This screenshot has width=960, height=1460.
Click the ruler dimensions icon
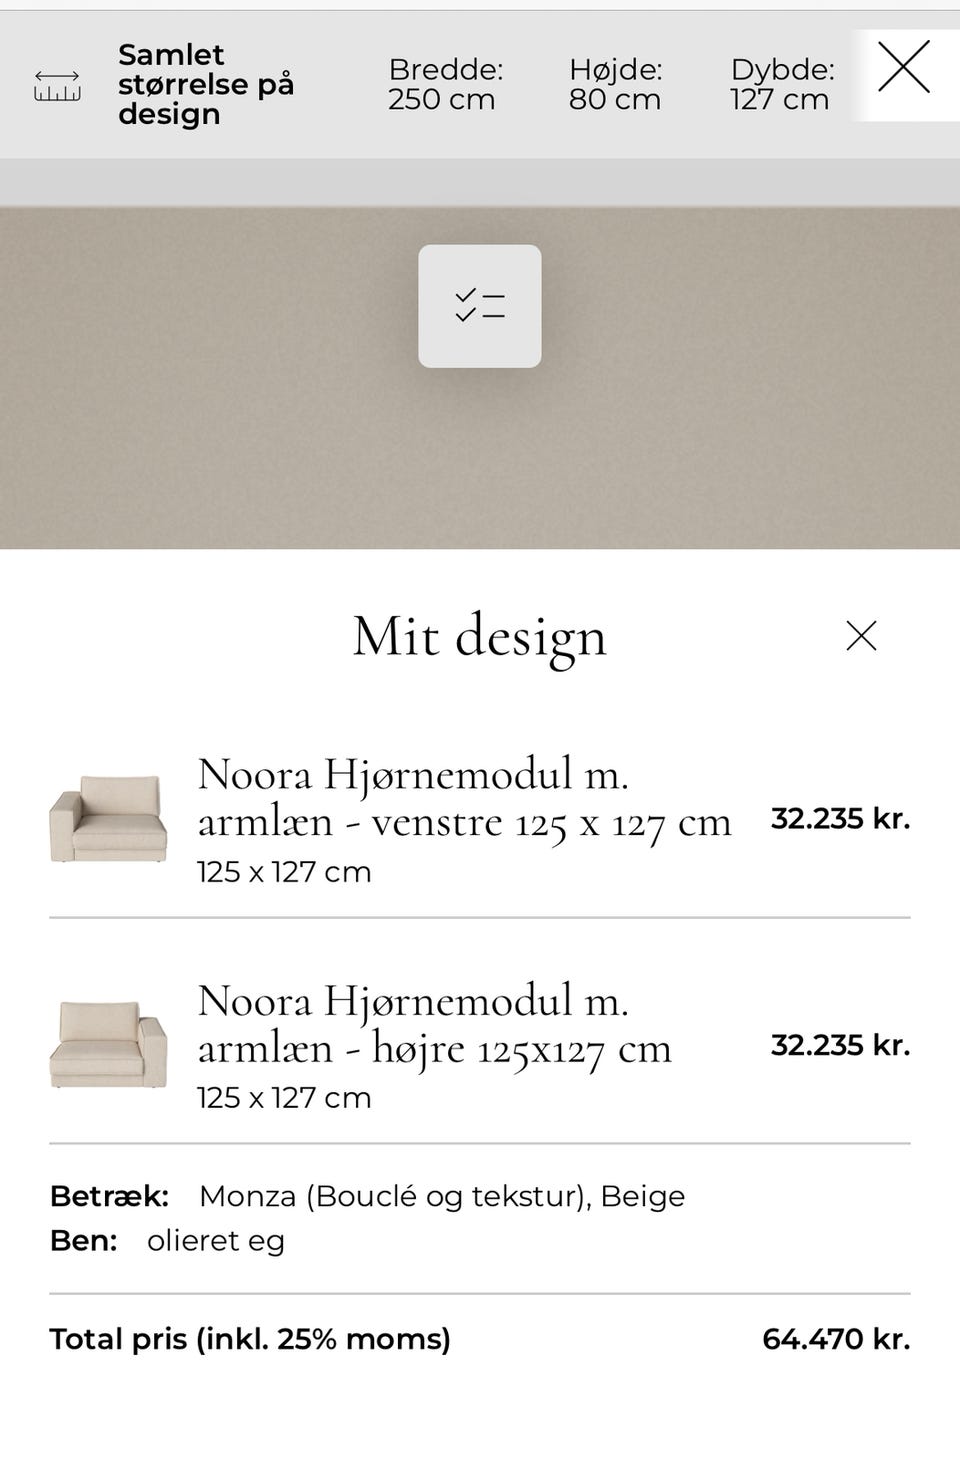[57, 86]
